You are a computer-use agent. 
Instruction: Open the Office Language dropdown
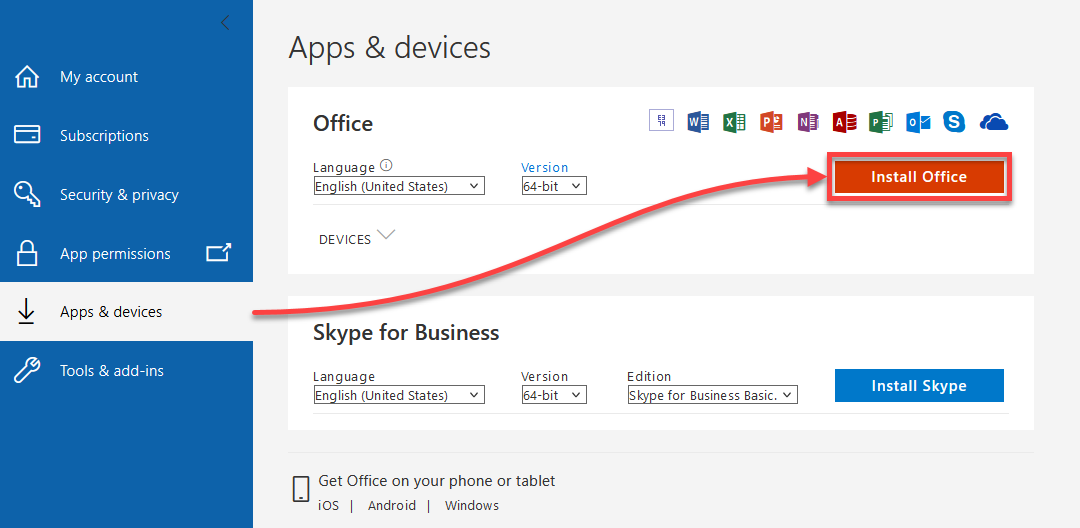coord(399,186)
